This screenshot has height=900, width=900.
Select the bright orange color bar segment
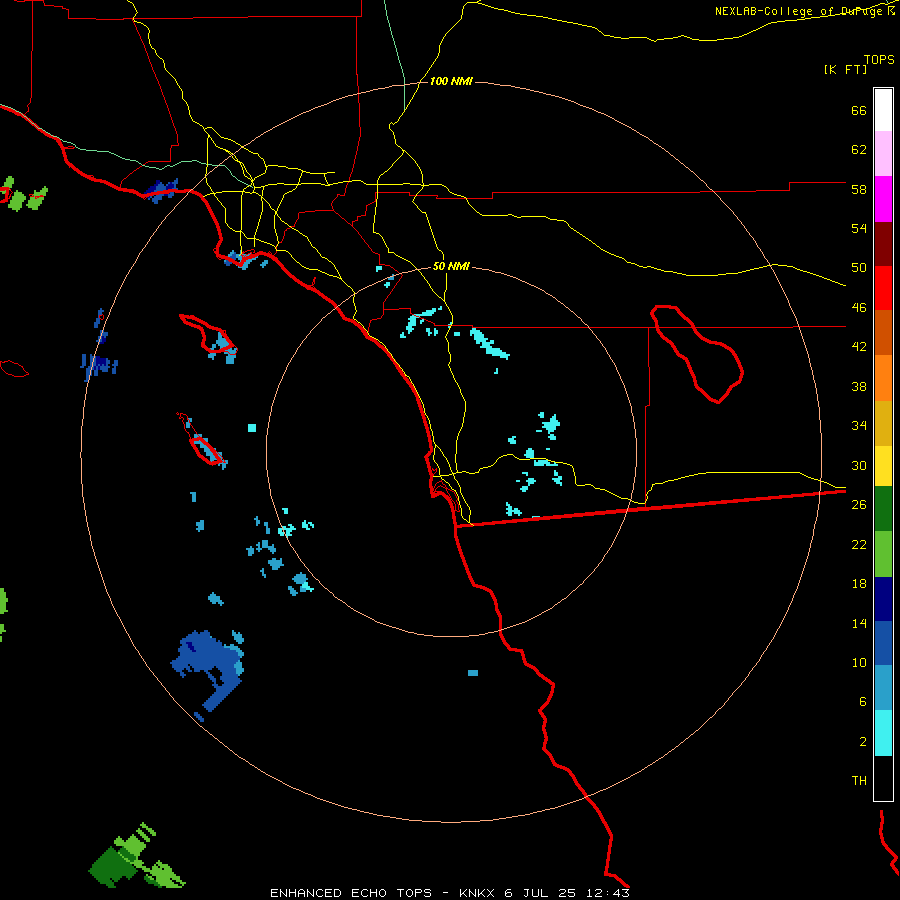click(883, 378)
